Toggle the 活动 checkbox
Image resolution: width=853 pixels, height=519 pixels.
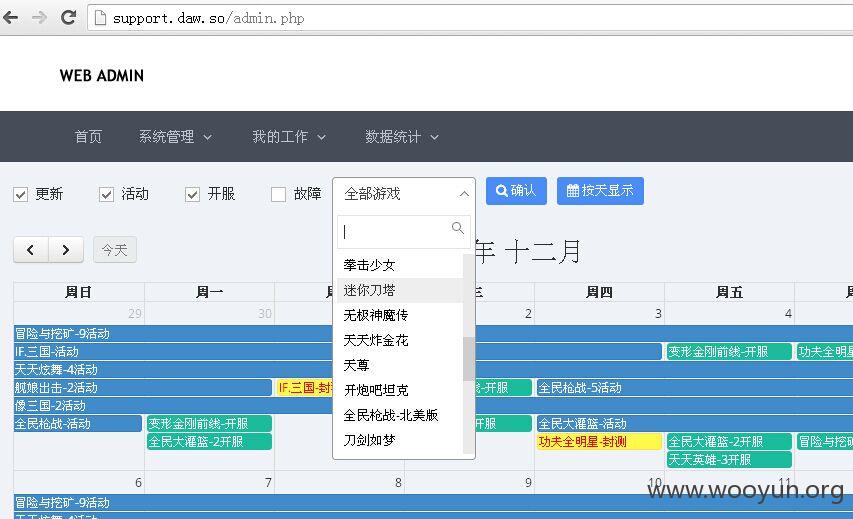coord(106,194)
